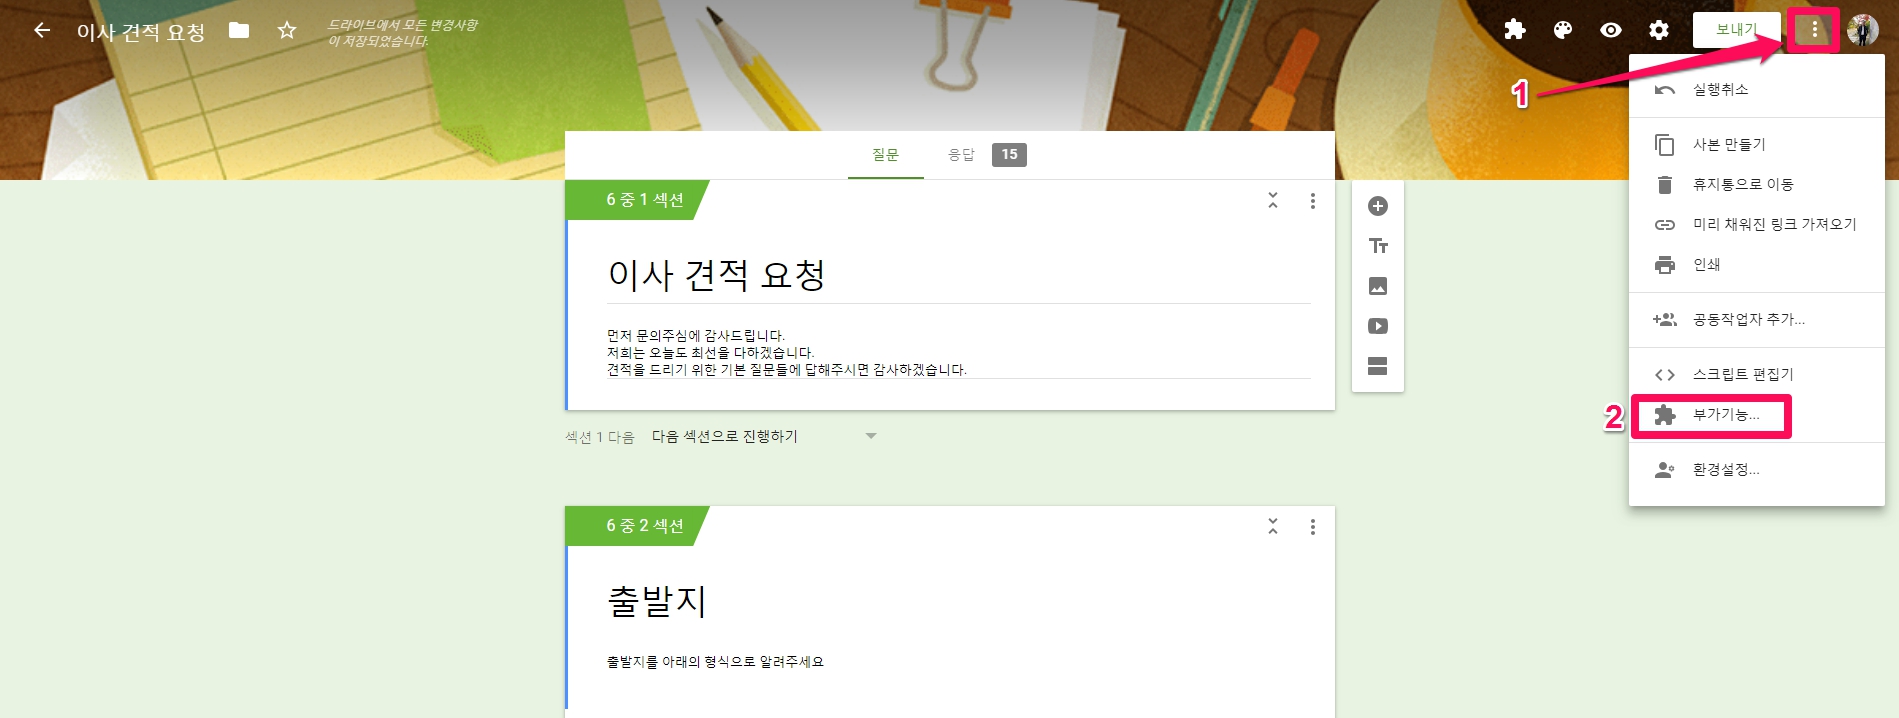Star the form 이사 견적 요청
Viewport: 1899px width, 718px height.
287,30
